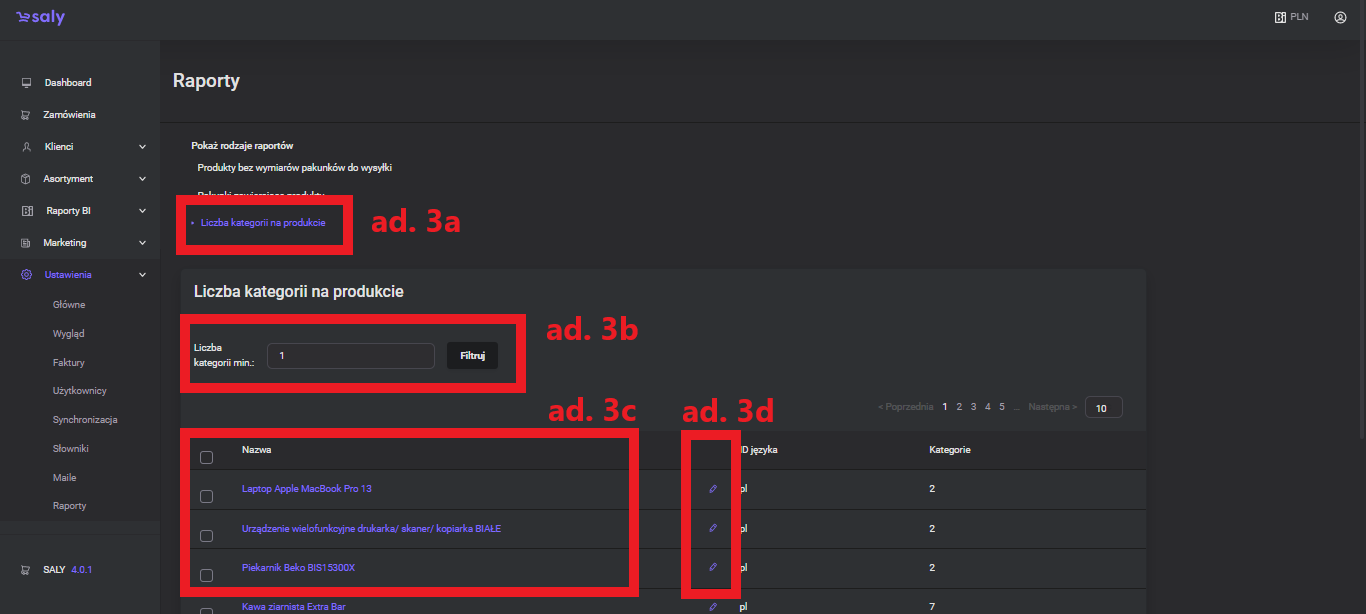
Task: Click the Ustawienia gear icon in sidebar
Action: [x=26, y=275]
